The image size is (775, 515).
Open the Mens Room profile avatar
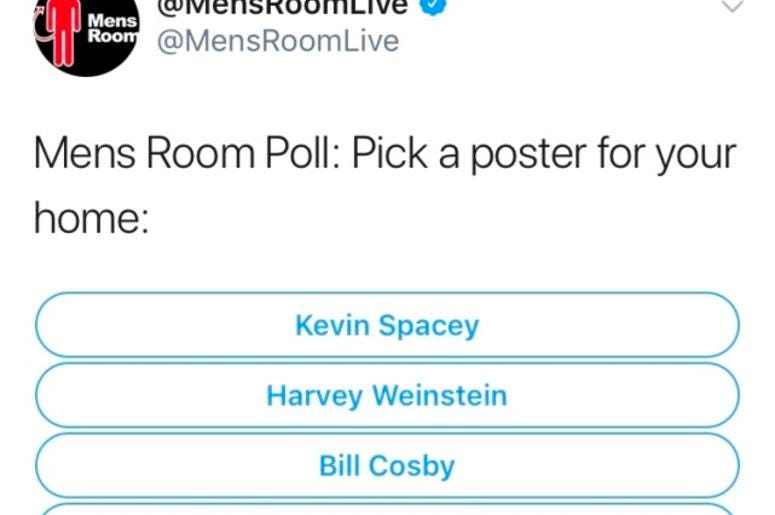coord(87,33)
